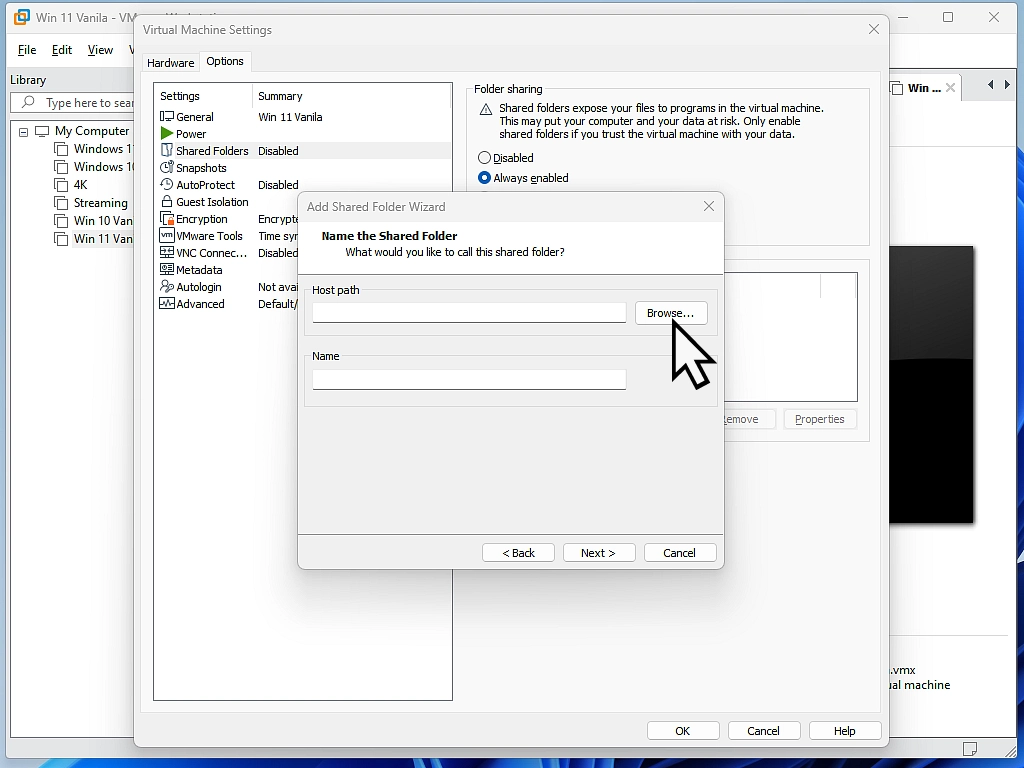Select Streaming VM in Library tree
The width and height of the screenshot is (1024, 768).
101,203
